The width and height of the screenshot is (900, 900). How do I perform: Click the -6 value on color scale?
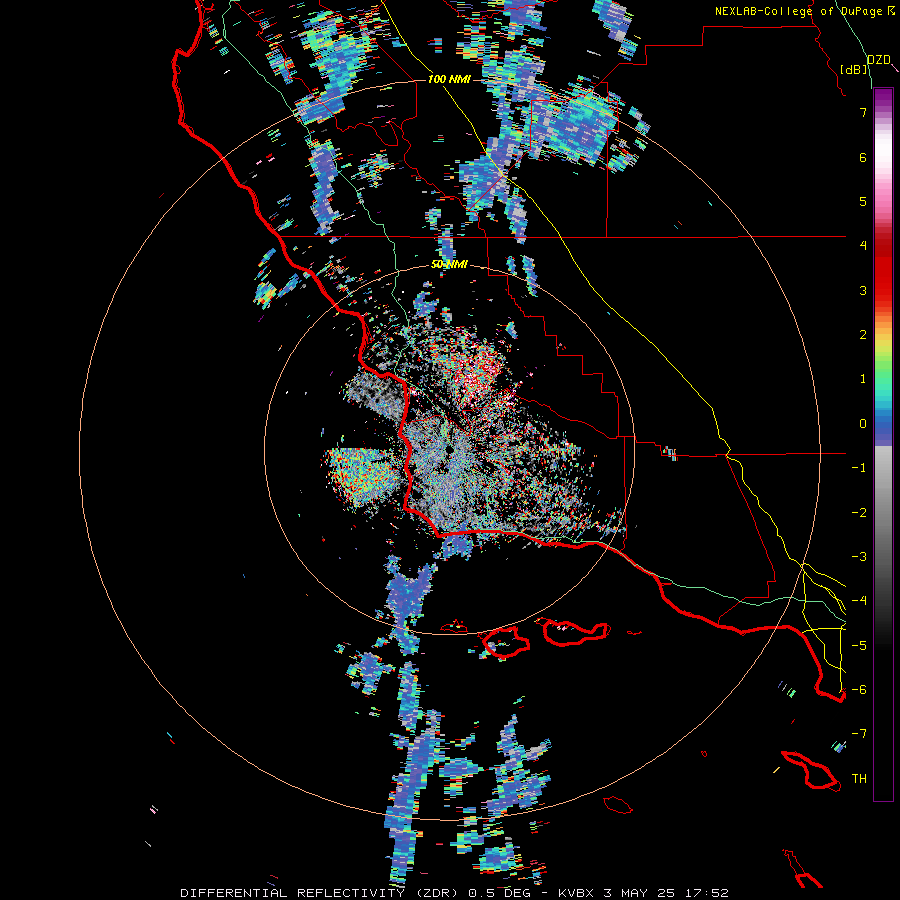coord(859,690)
